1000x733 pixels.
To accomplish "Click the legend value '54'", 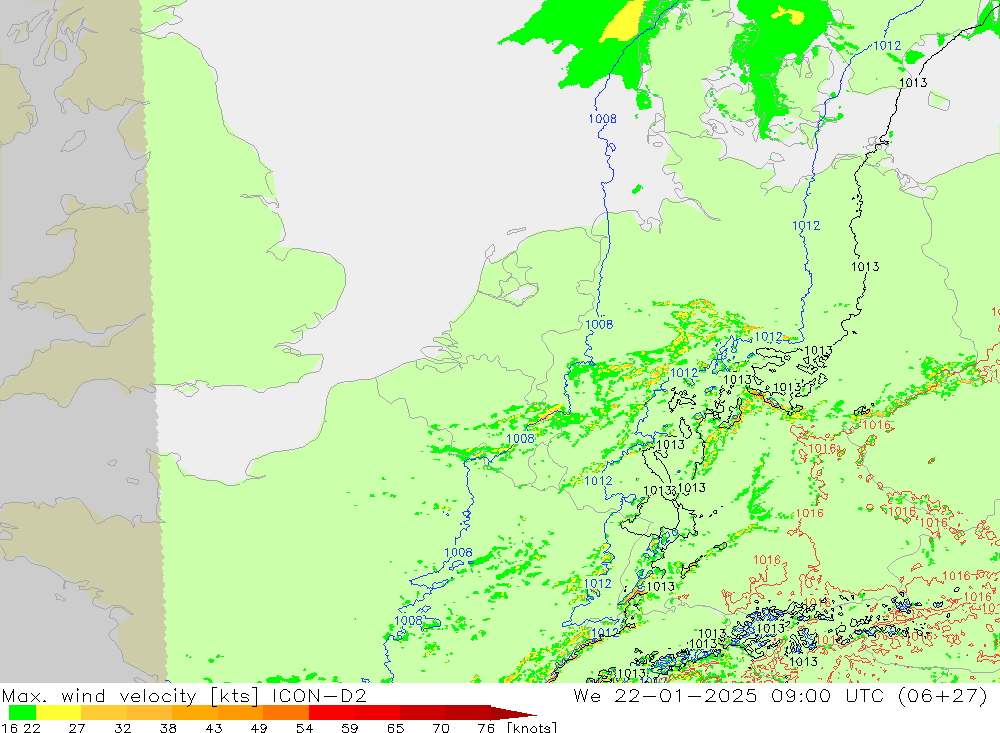I will point(304,728).
